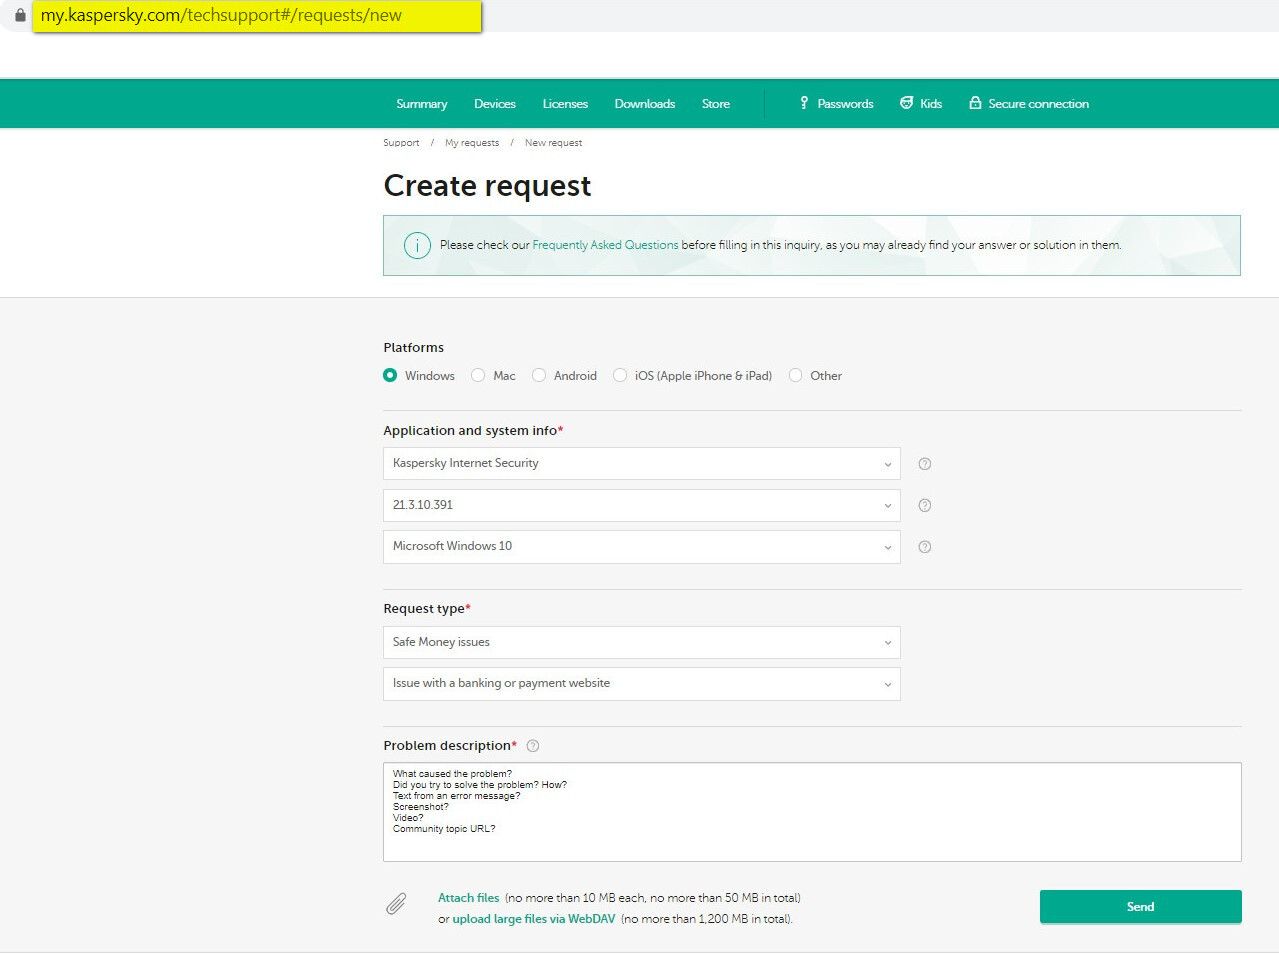Open the Downloads section

[645, 104]
